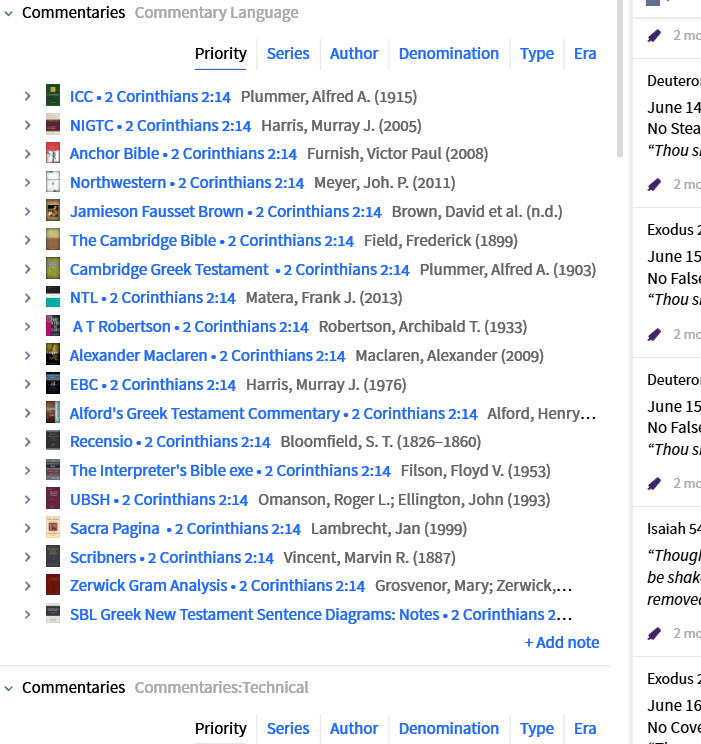Screen dimensions: 701x744
Task: Open SBL Greek New Testament Sentence Diagrams link
Action: point(321,614)
